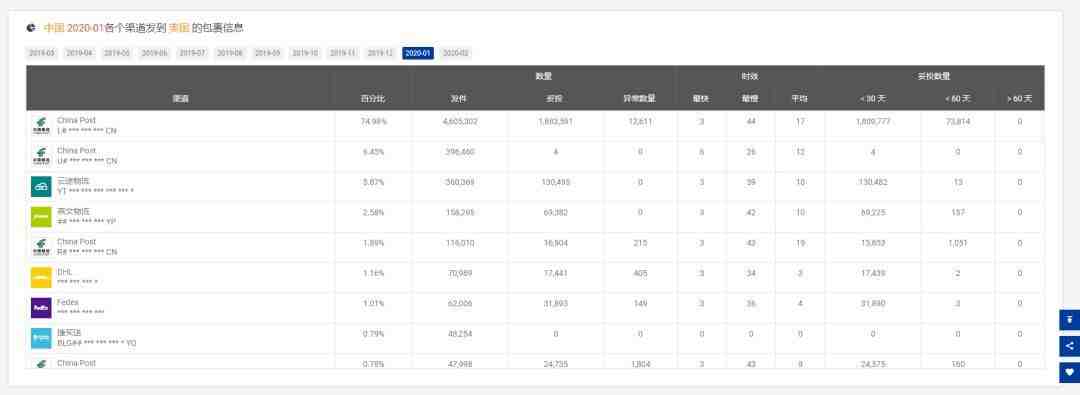Click the 异常数量 column header

(640, 99)
